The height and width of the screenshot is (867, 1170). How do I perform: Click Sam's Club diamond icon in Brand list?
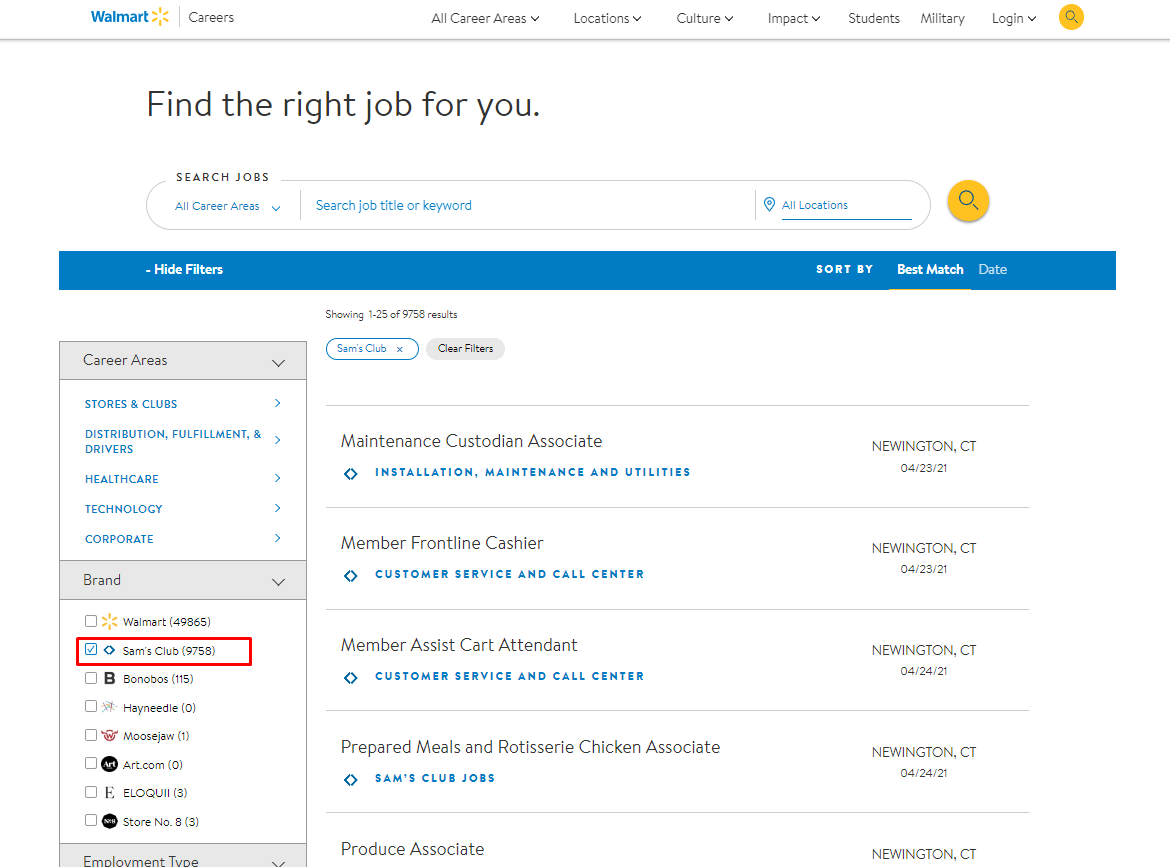coord(110,650)
